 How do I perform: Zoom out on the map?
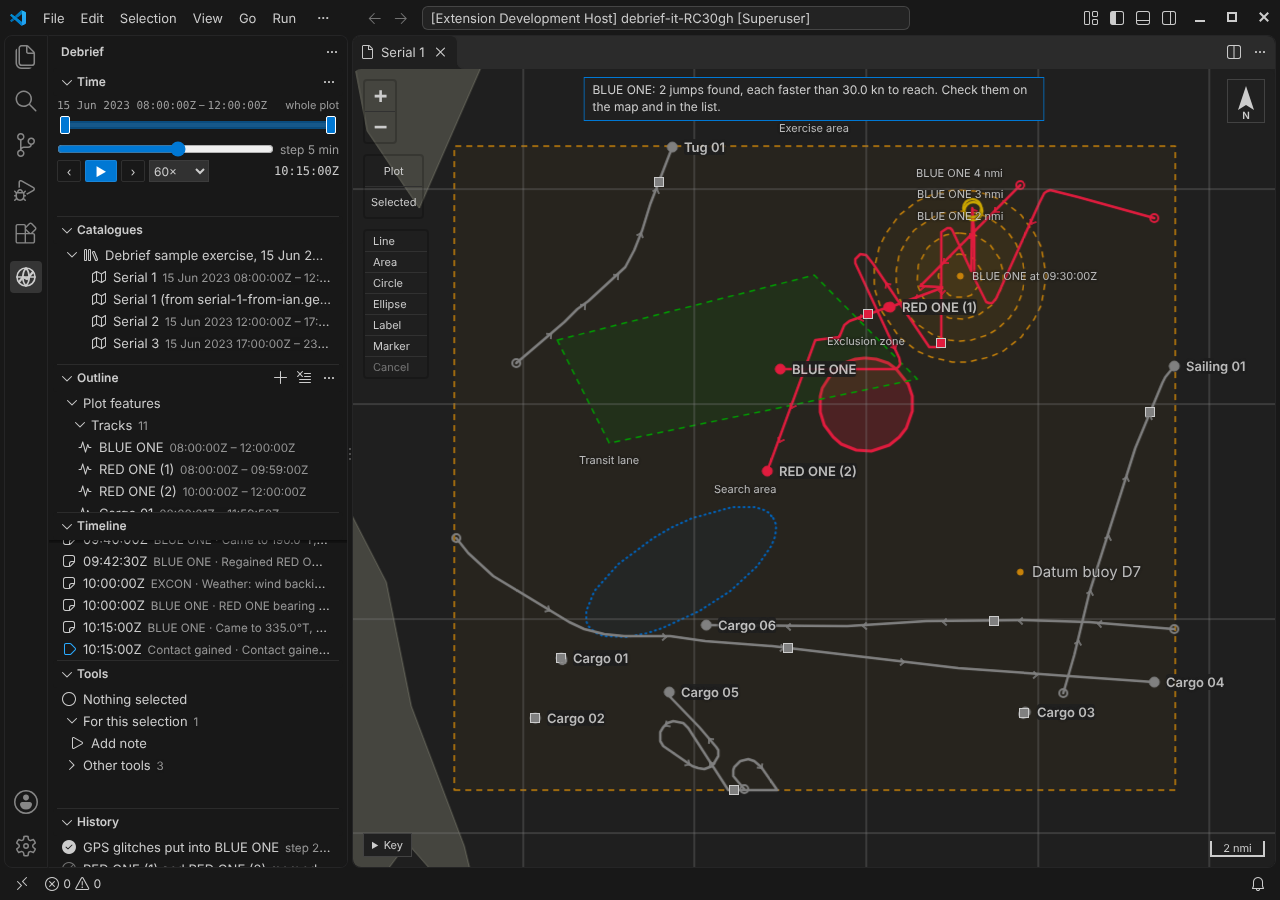pos(380,127)
